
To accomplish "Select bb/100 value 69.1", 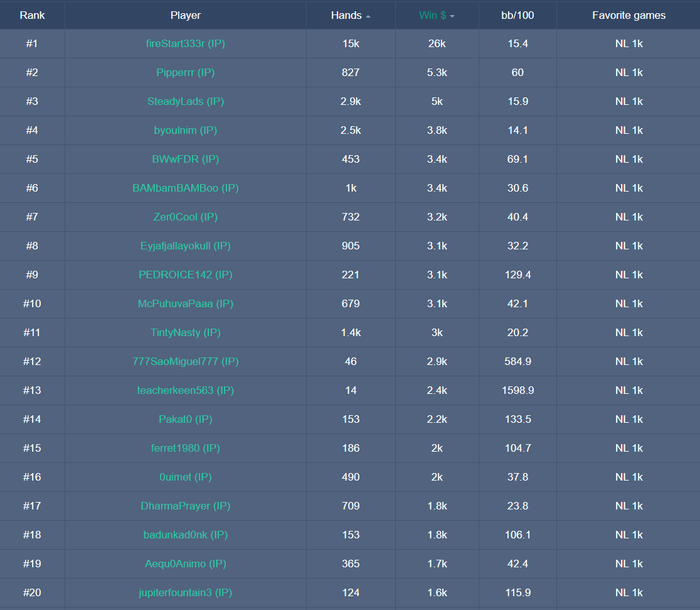I will point(517,159).
